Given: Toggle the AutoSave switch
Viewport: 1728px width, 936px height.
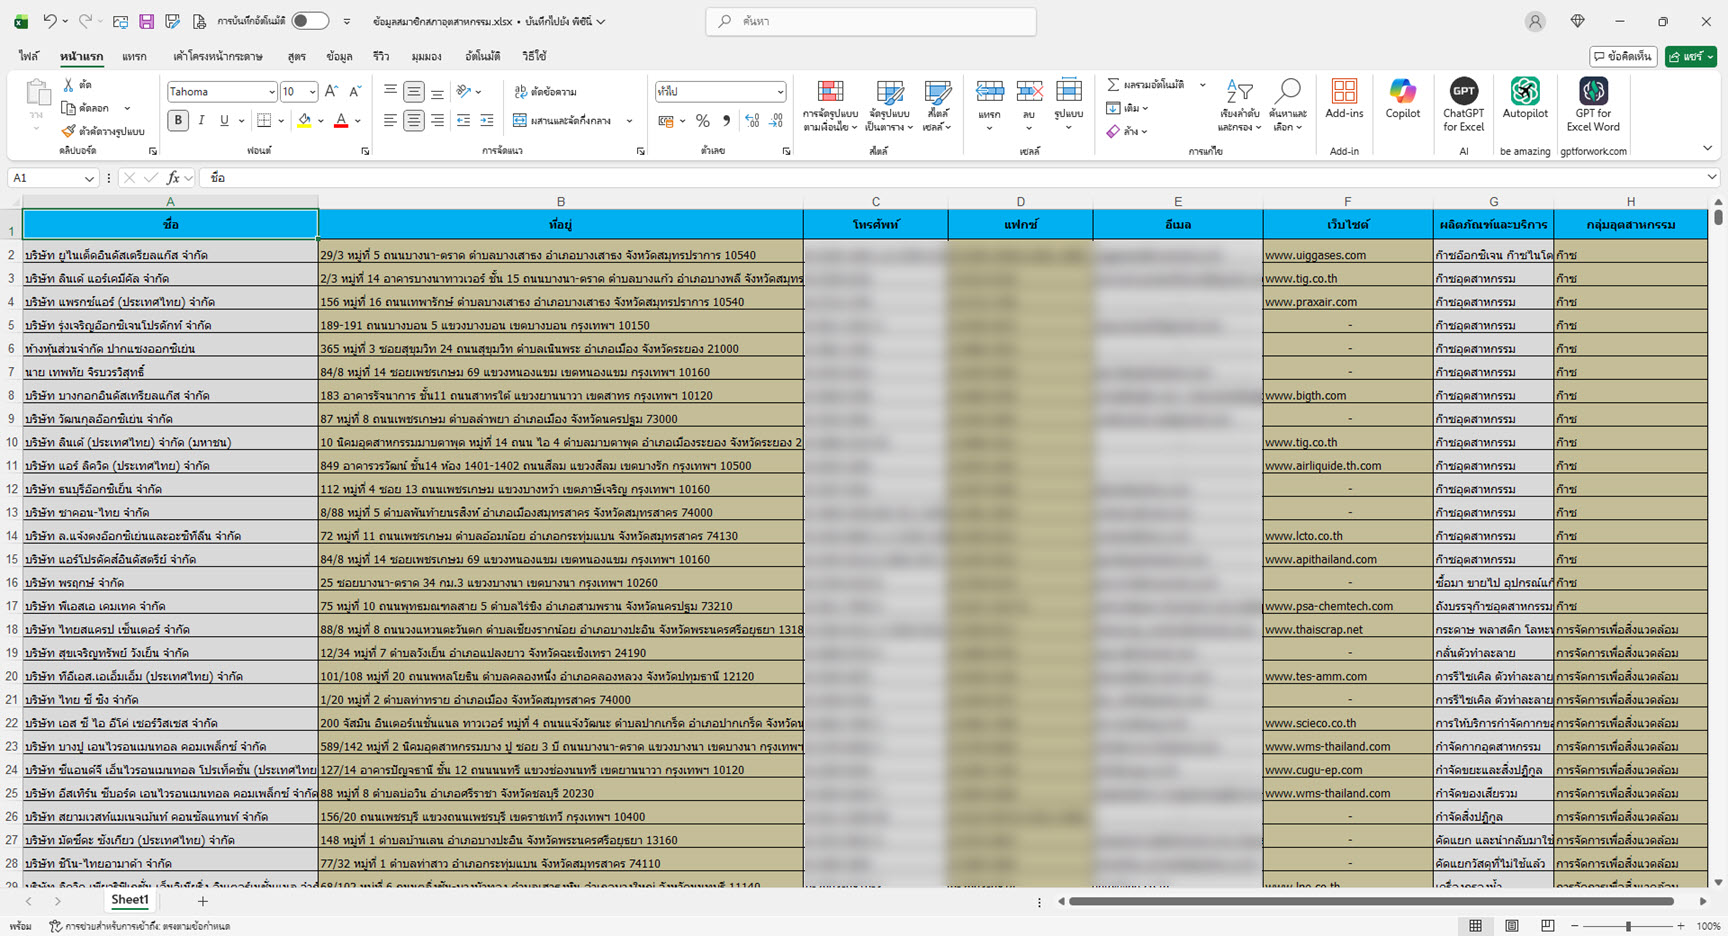Looking at the screenshot, I should tap(310, 21).
